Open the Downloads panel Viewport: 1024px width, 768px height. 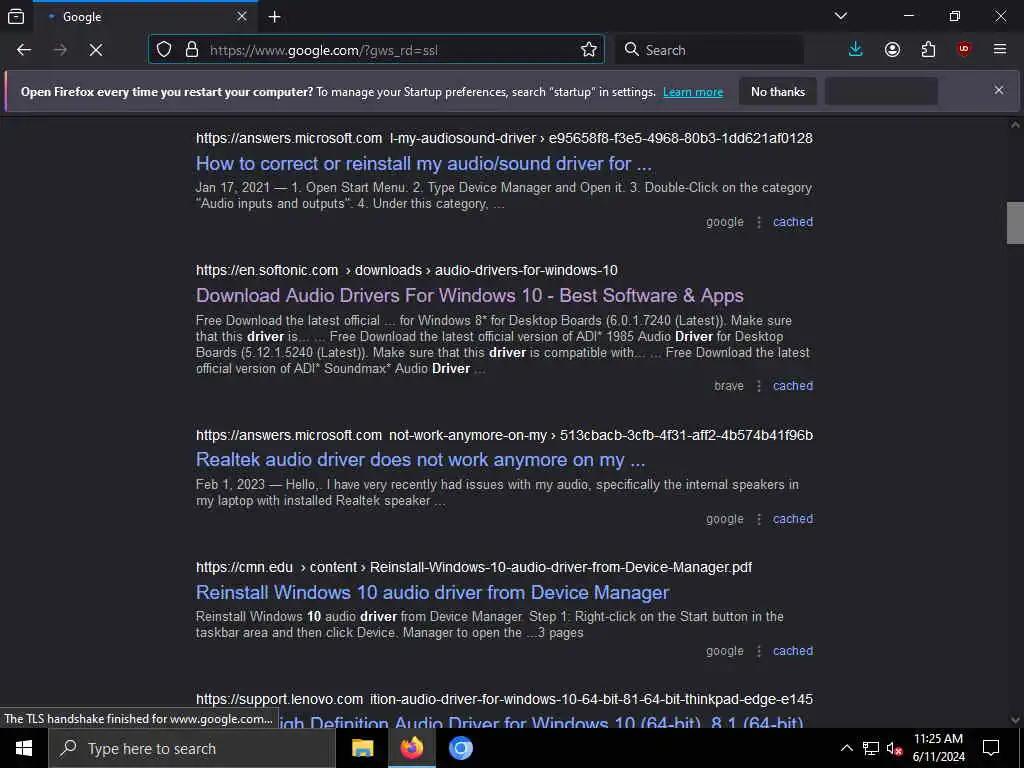(x=856, y=50)
